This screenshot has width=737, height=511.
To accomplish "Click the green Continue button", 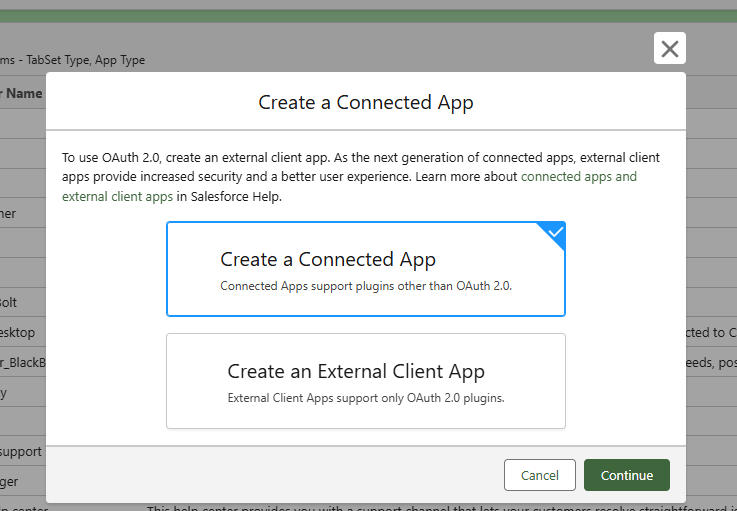I will [x=626, y=475].
